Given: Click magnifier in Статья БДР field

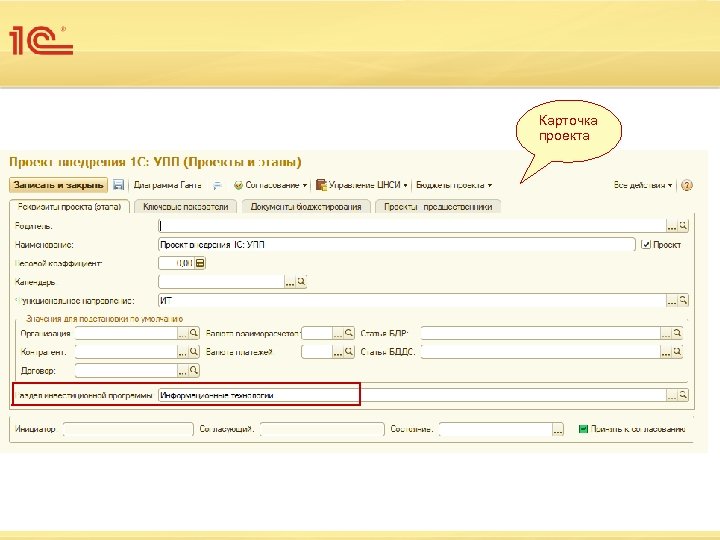Looking at the screenshot, I should point(677,333).
